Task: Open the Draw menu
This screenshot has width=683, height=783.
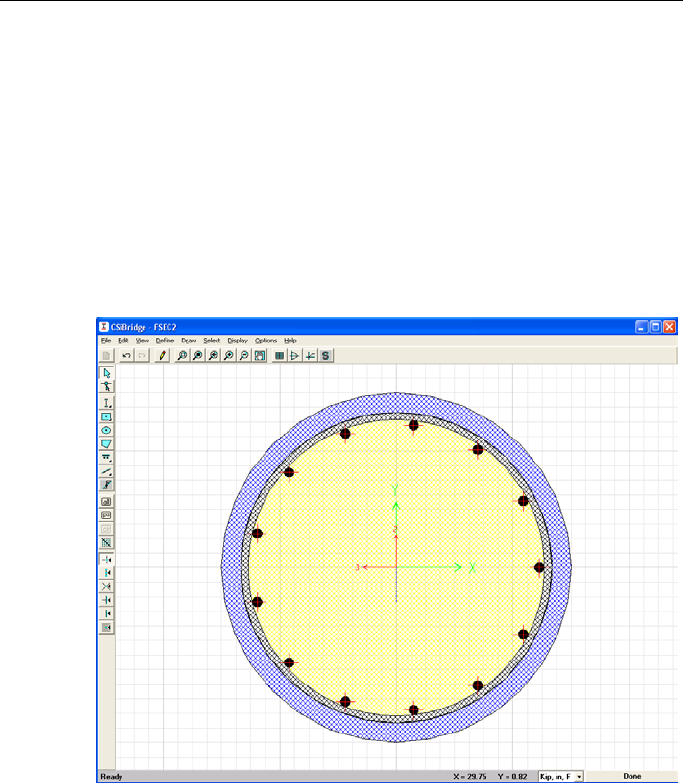Action: (x=189, y=341)
